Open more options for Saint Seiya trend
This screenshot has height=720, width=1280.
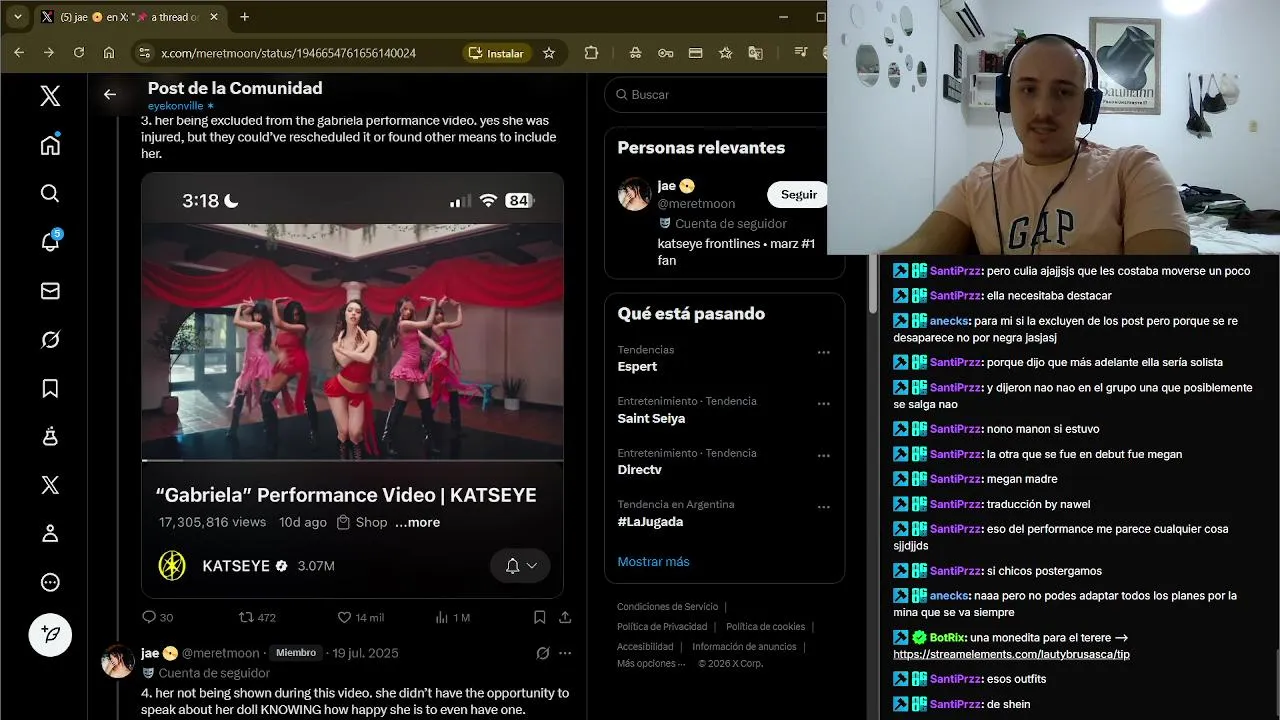coord(823,404)
